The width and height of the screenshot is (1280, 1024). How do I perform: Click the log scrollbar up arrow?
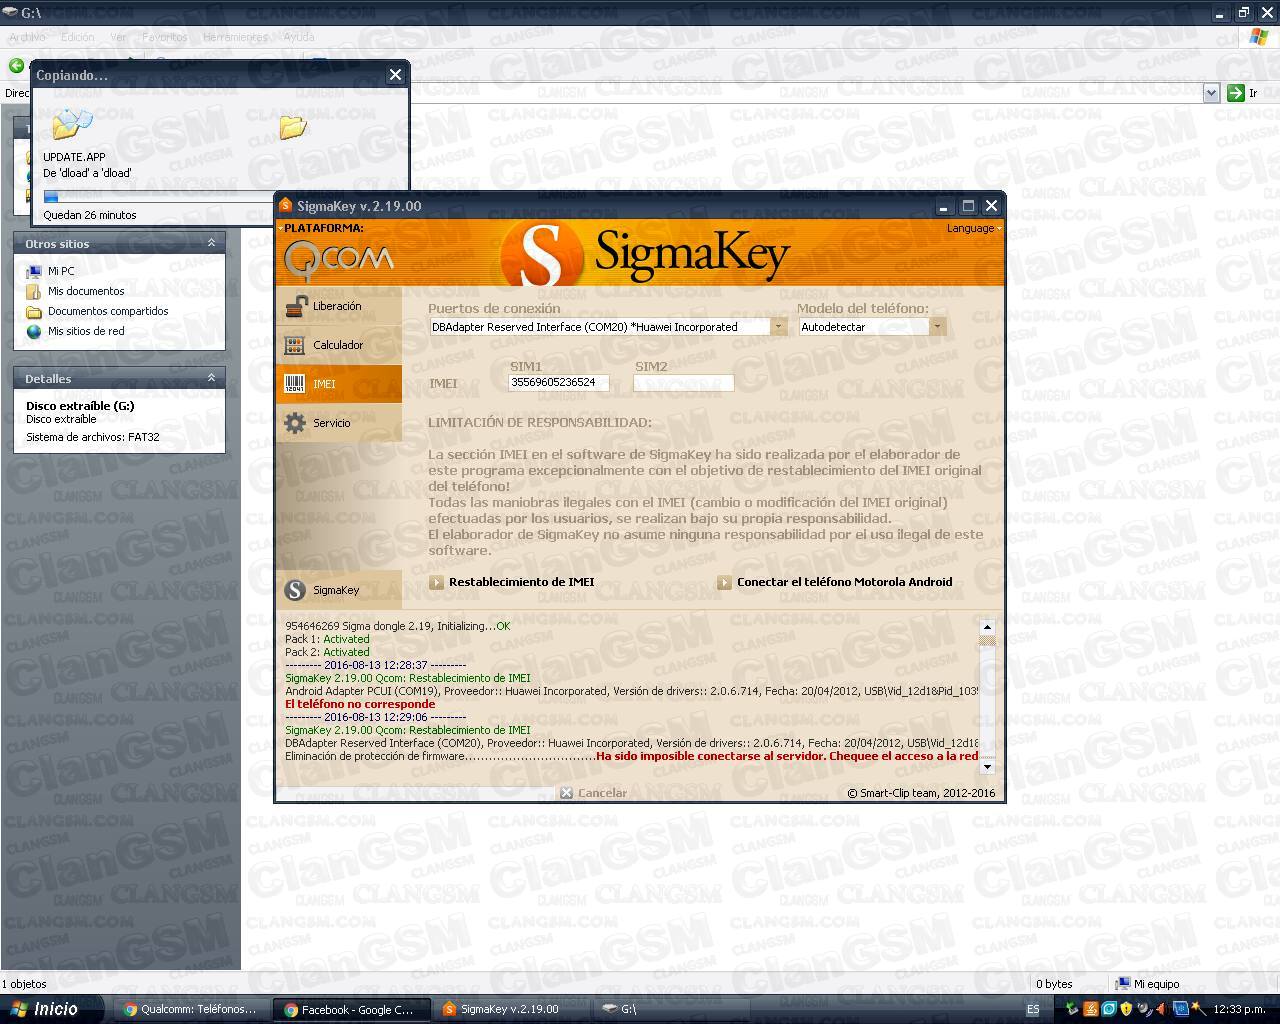pos(987,627)
